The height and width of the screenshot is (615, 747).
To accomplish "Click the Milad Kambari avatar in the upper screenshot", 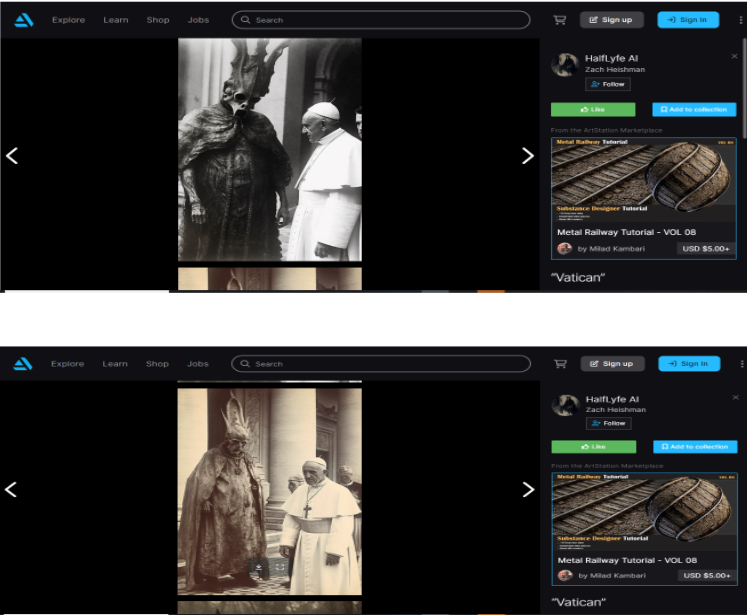I will click(x=565, y=248).
